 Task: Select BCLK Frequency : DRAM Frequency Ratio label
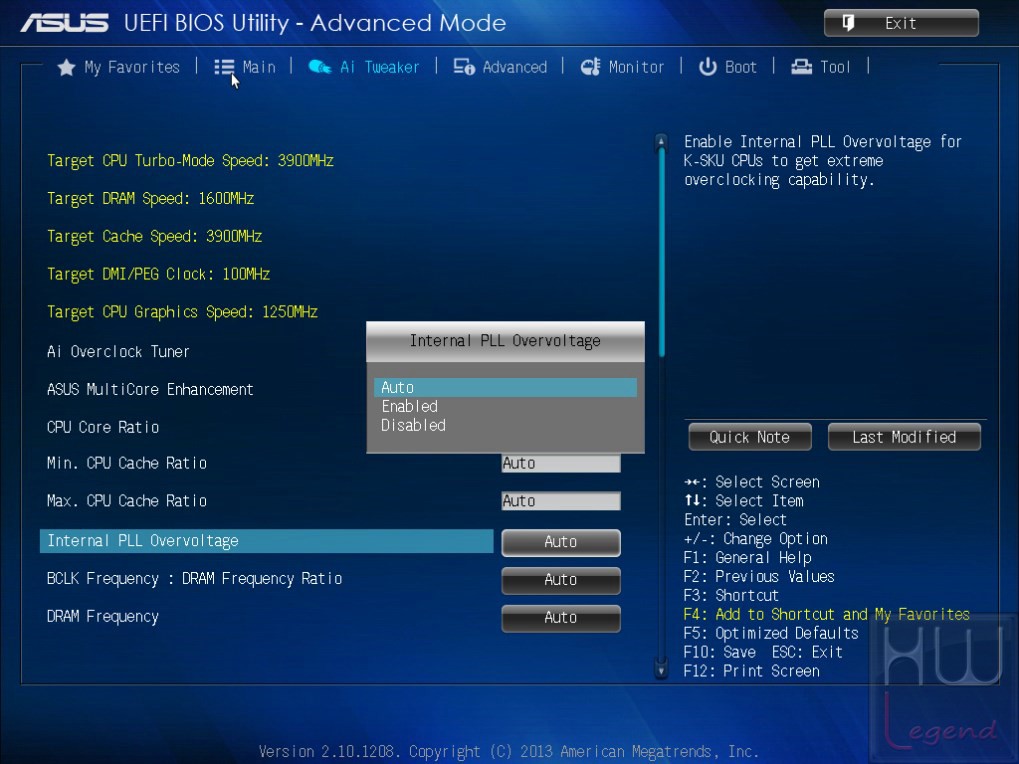(194, 579)
